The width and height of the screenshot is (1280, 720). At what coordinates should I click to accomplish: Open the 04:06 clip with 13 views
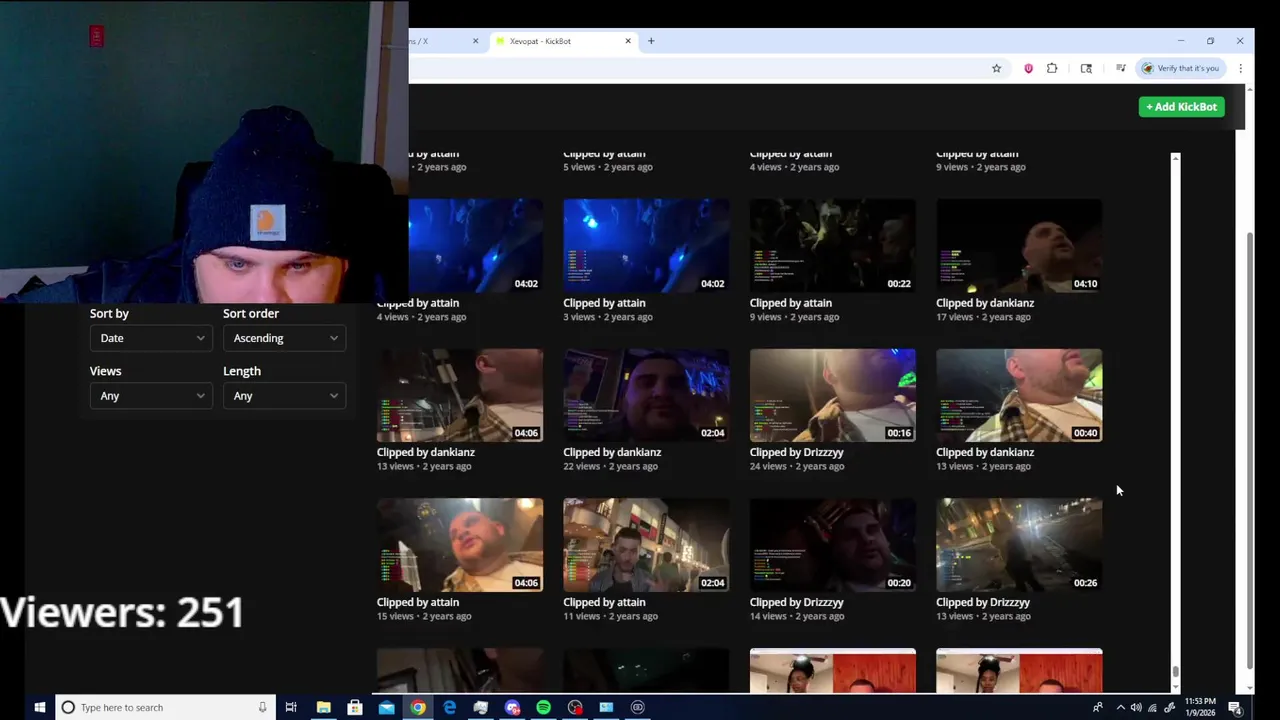[x=460, y=395]
